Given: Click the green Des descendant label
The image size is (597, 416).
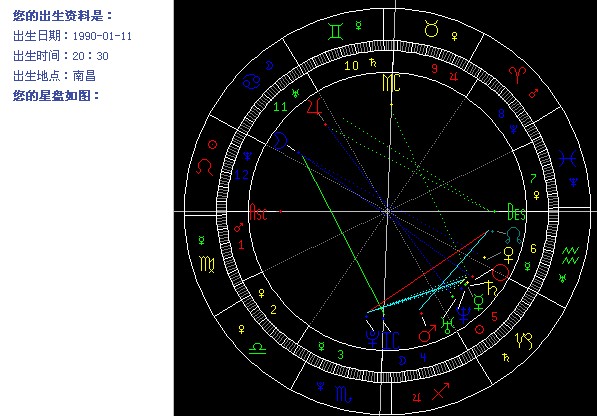Looking at the screenshot, I should 516,212.
